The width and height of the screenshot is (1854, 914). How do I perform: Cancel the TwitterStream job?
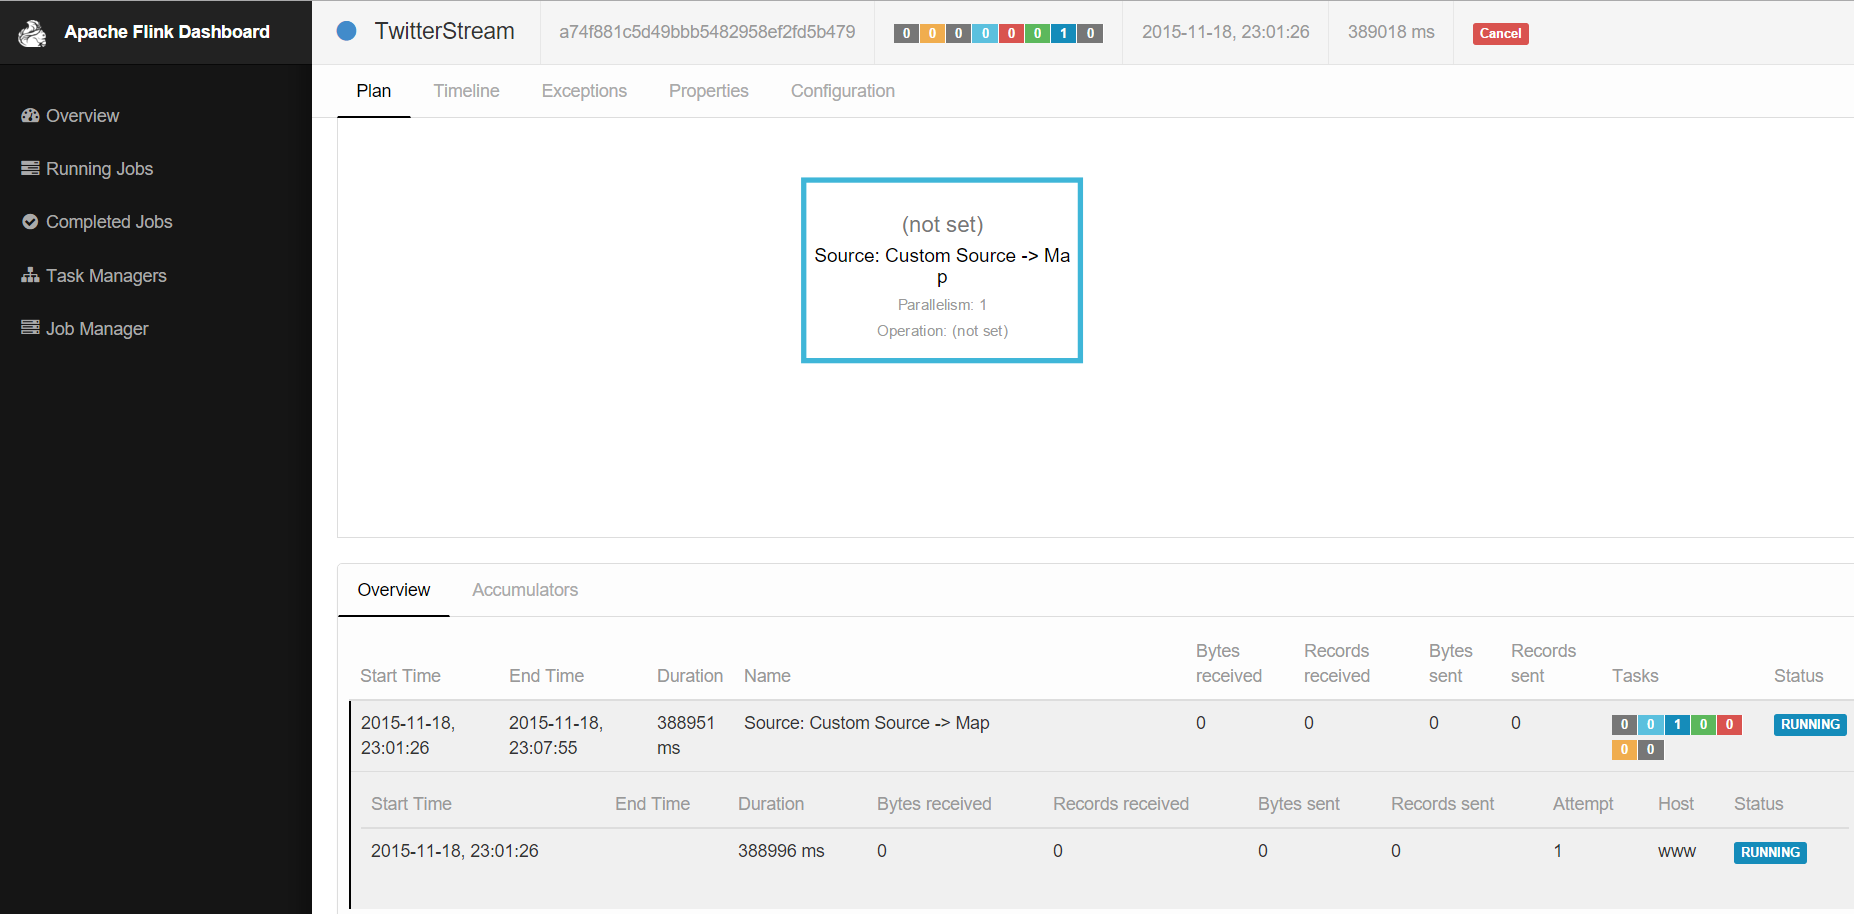coord(1500,33)
